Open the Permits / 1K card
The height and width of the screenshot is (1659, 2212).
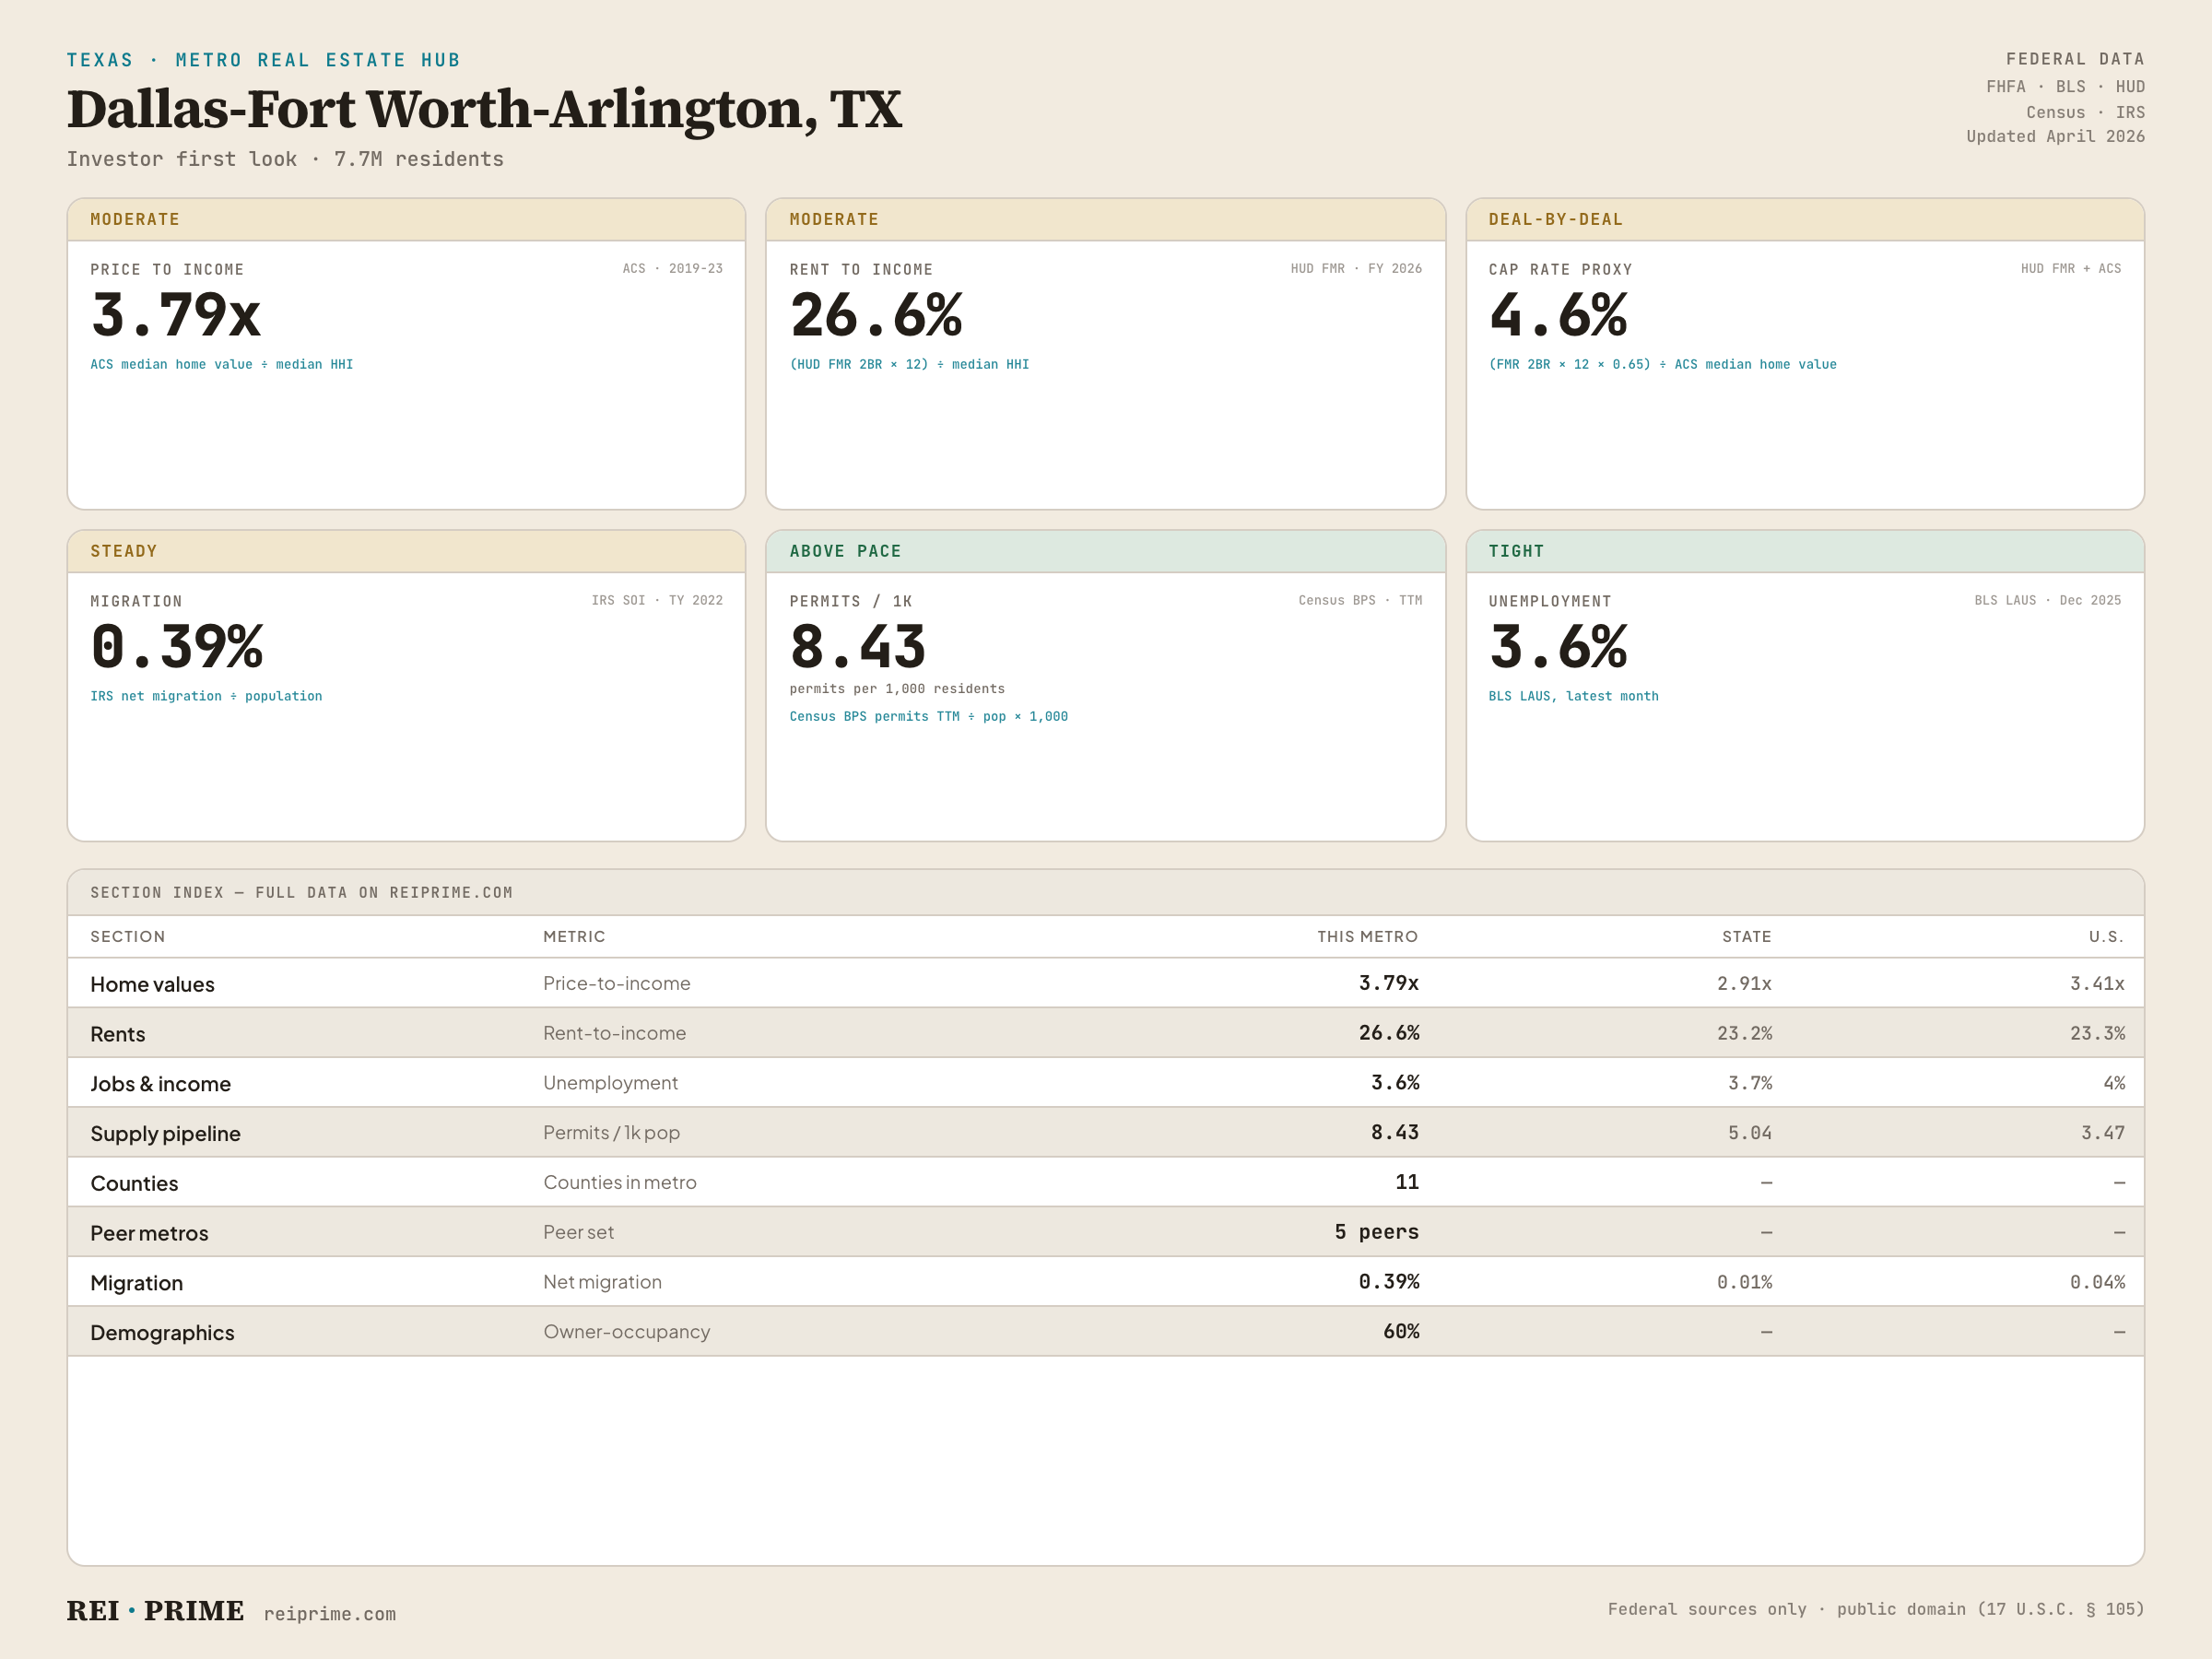(x=1106, y=686)
